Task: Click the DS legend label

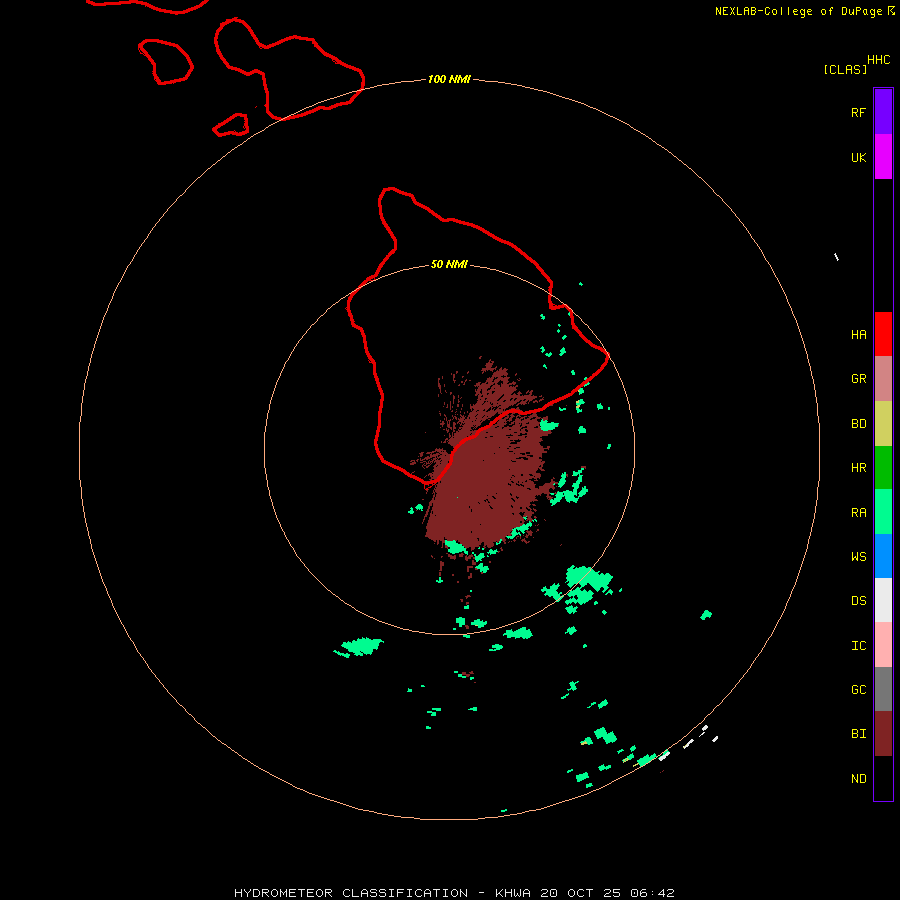Action: pos(858,601)
